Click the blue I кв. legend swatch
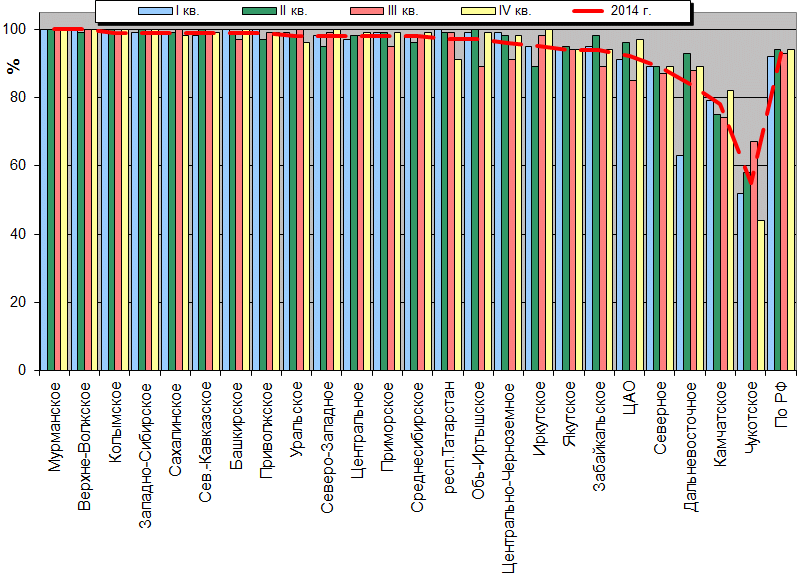Screen dimensions: 801x574 (x=155, y=11)
